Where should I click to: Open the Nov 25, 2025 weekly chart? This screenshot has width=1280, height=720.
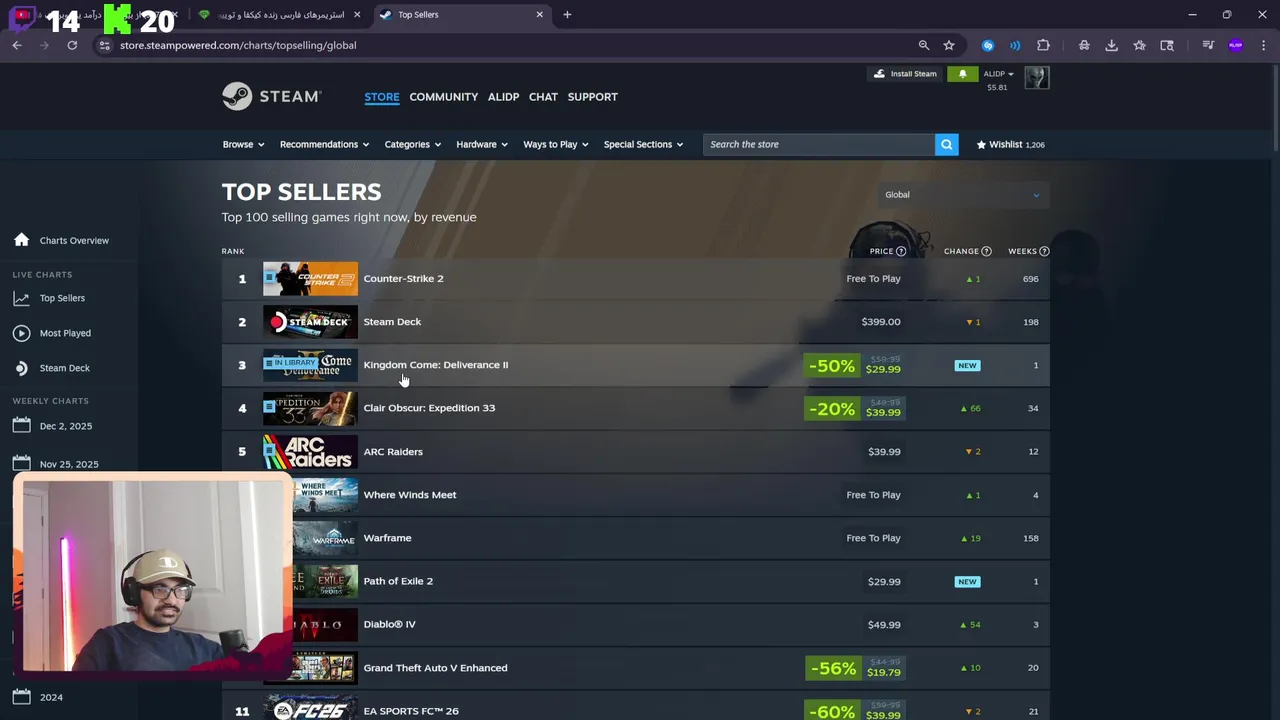coord(69,464)
